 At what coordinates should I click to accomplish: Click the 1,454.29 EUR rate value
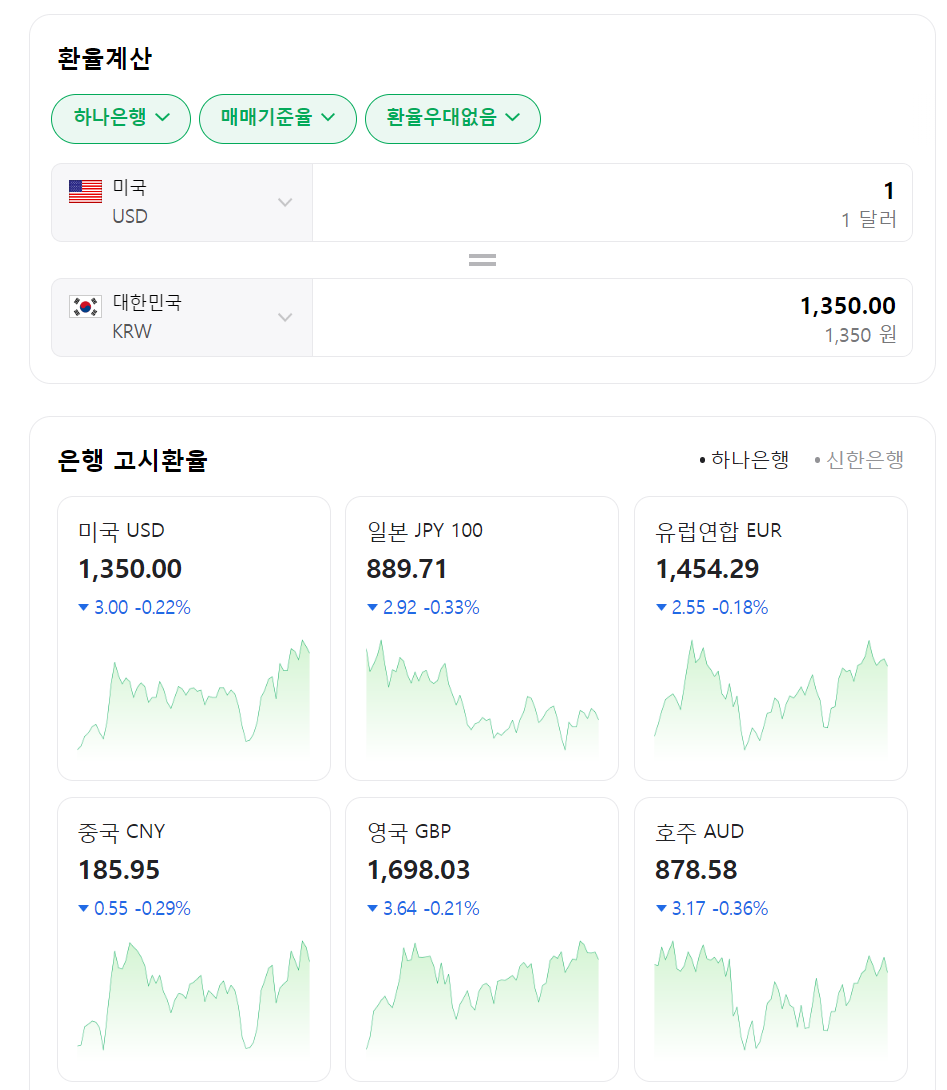coord(707,569)
